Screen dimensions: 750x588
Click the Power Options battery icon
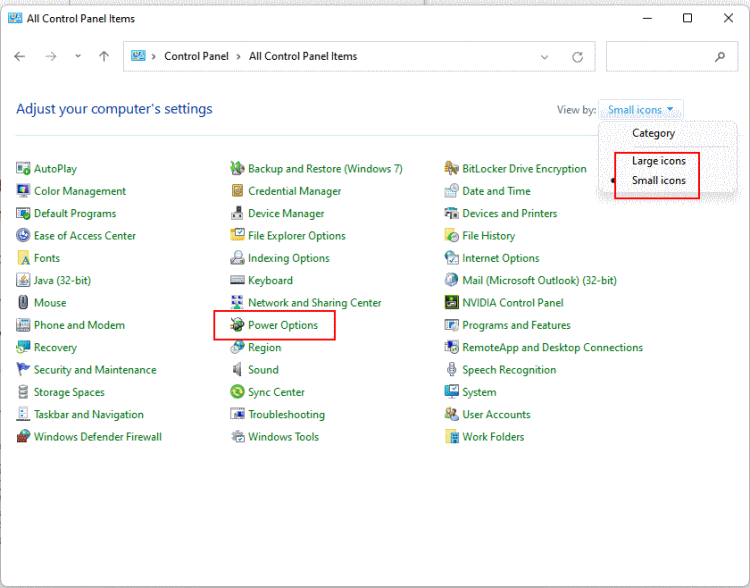[x=237, y=325]
